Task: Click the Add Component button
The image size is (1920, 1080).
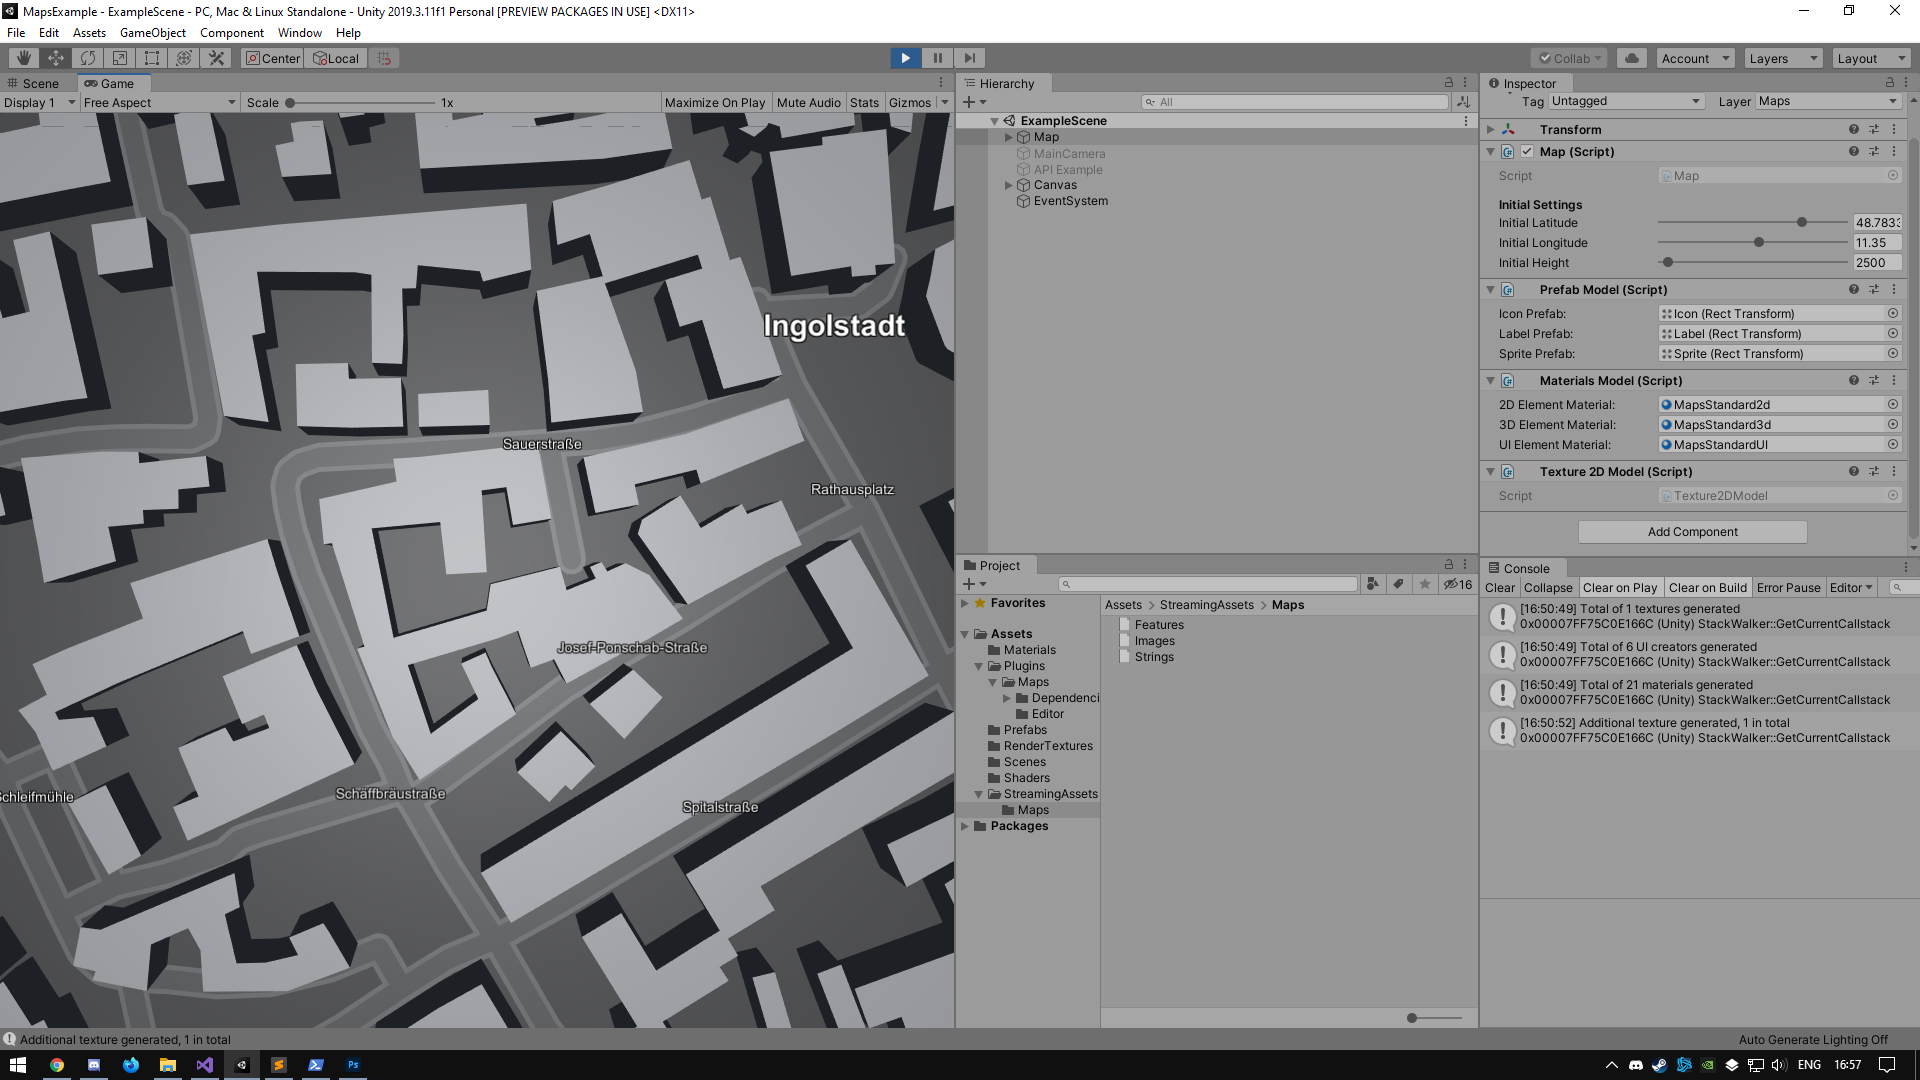Action: coord(1692,532)
